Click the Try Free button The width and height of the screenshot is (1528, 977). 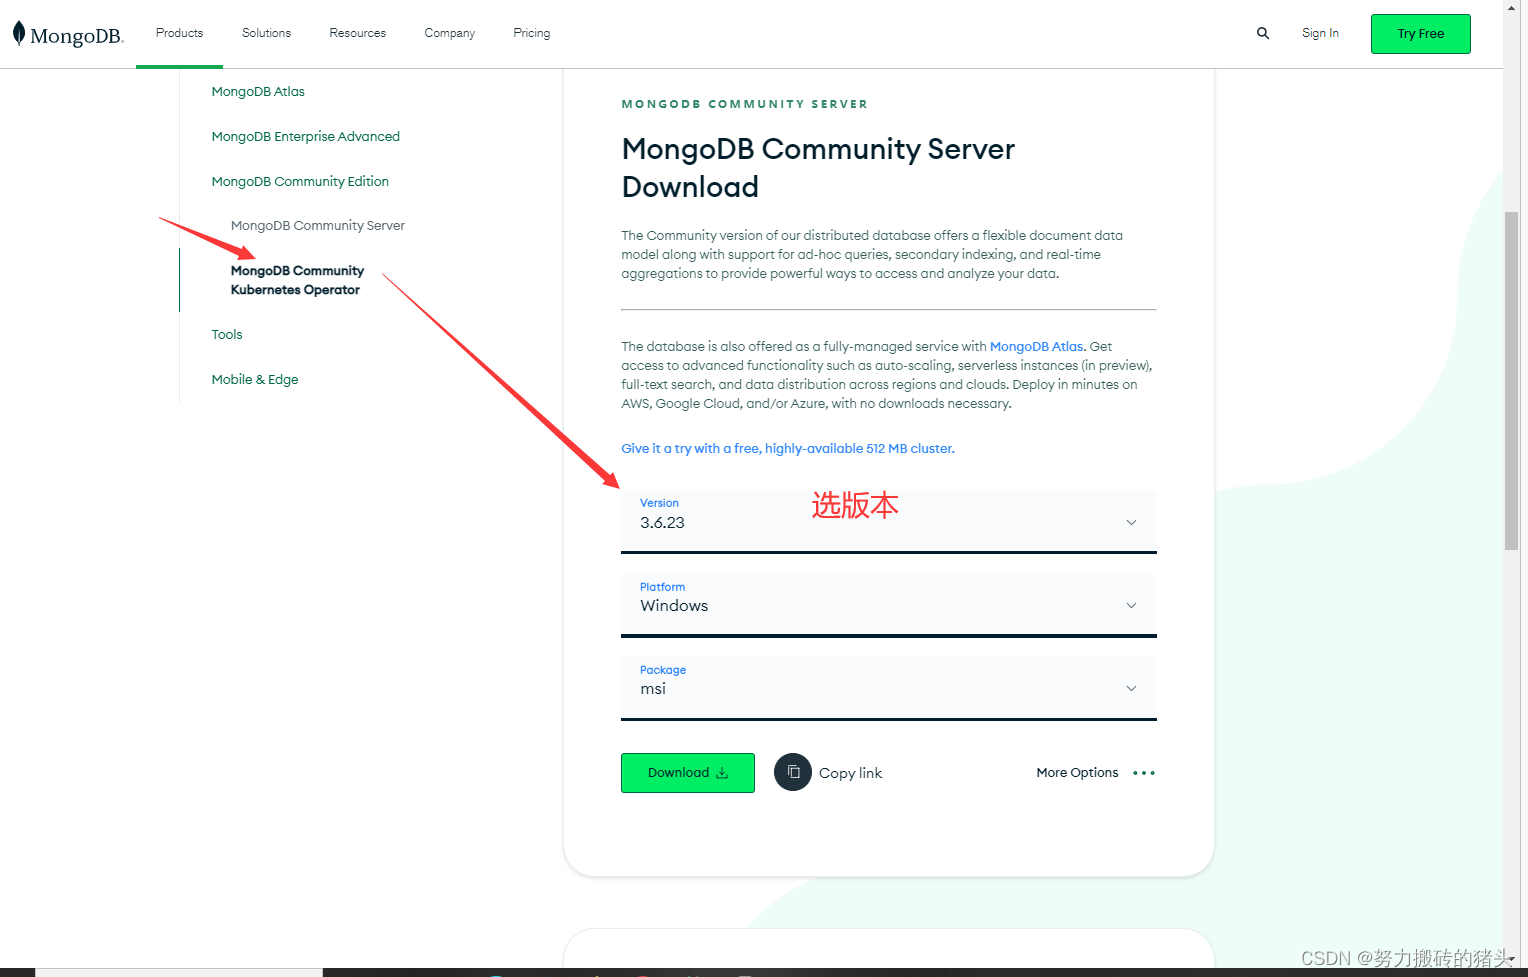1420,33
